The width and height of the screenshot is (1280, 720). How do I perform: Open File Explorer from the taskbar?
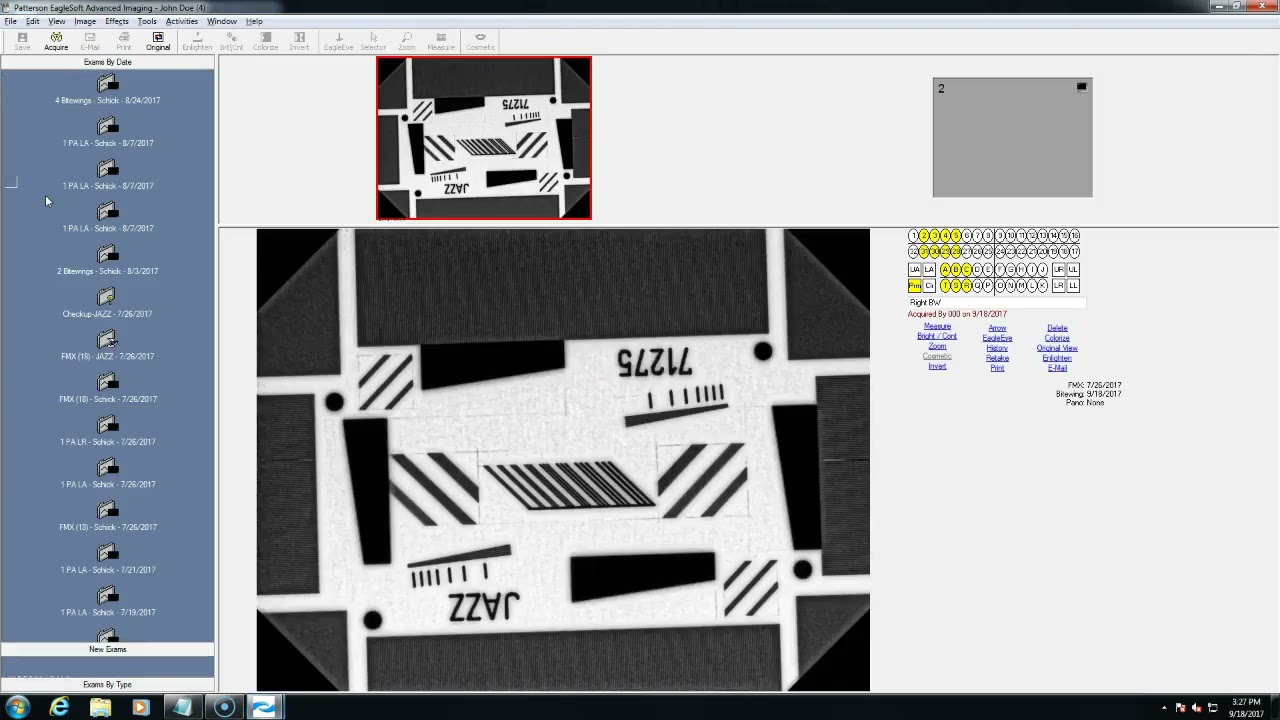point(100,707)
